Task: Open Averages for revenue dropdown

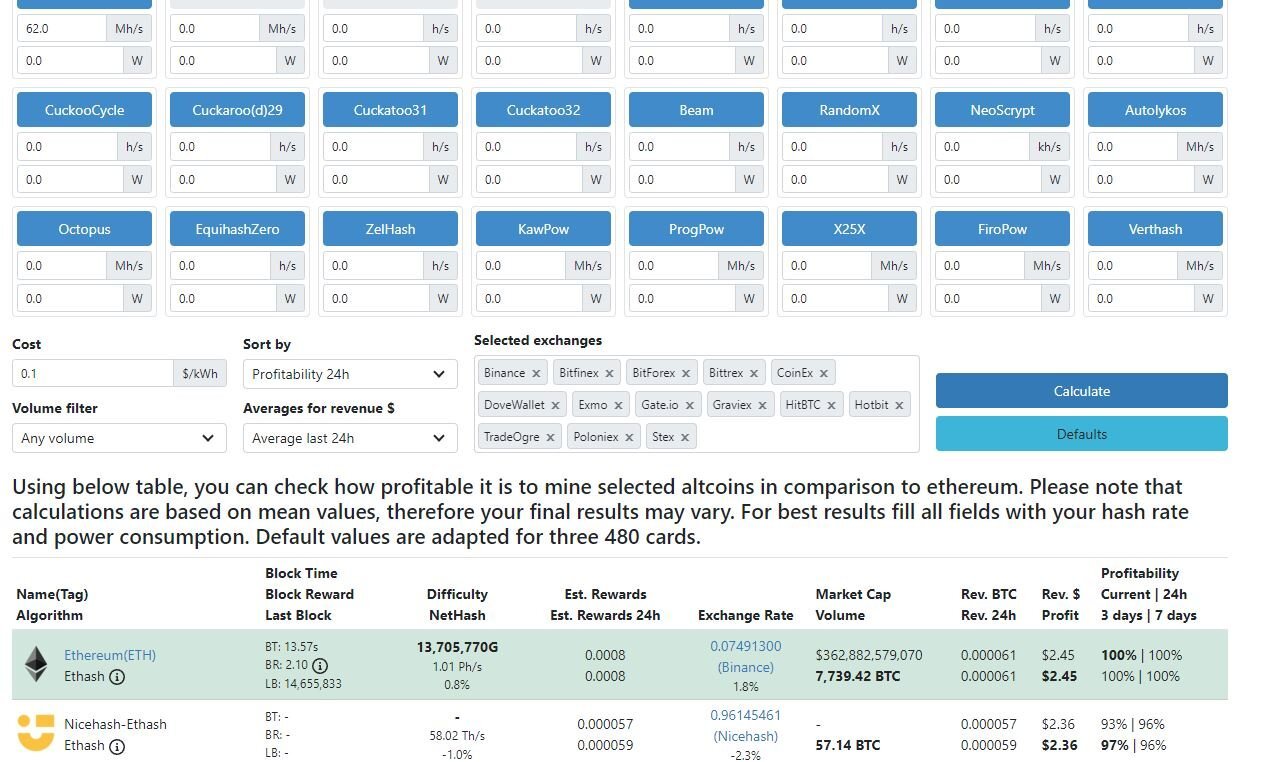Action: click(x=350, y=438)
